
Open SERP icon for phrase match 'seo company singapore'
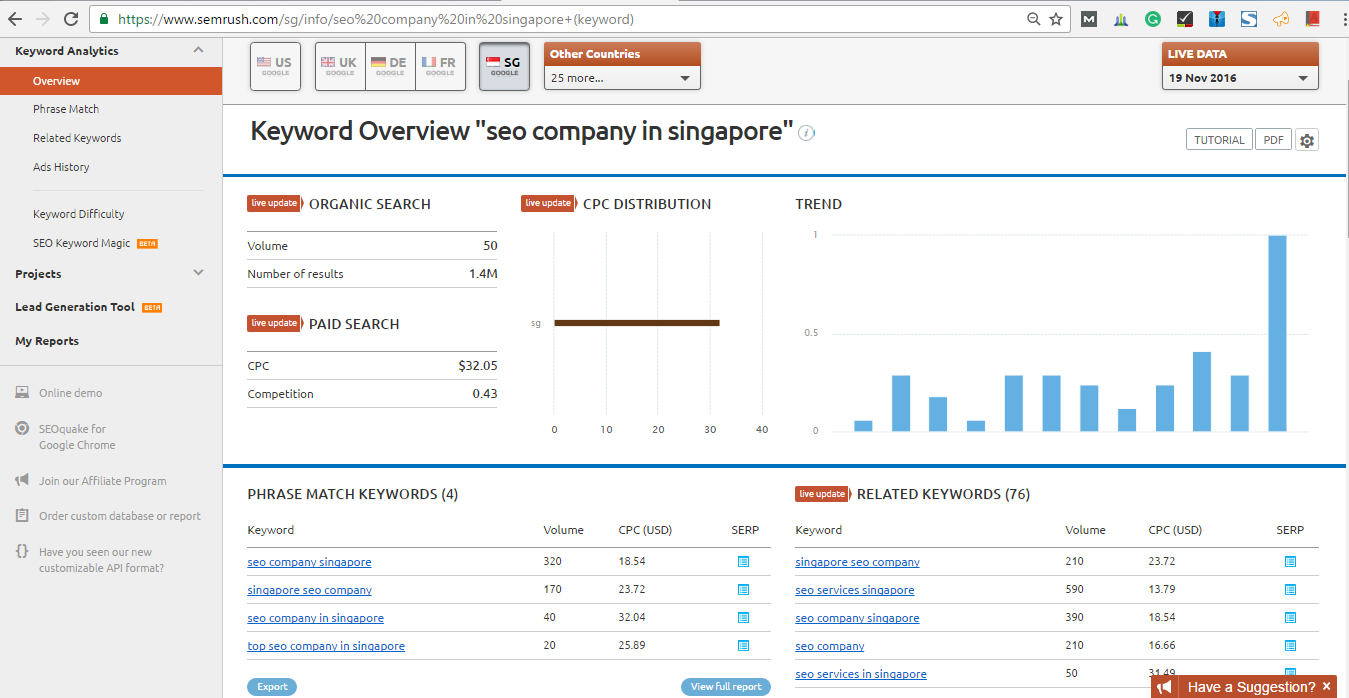743,562
